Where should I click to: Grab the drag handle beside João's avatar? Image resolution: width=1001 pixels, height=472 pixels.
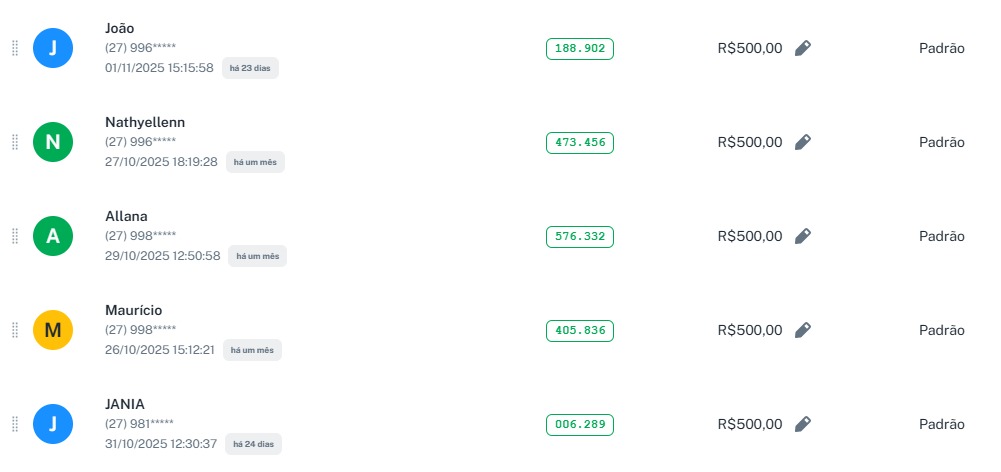pos(15,48)
